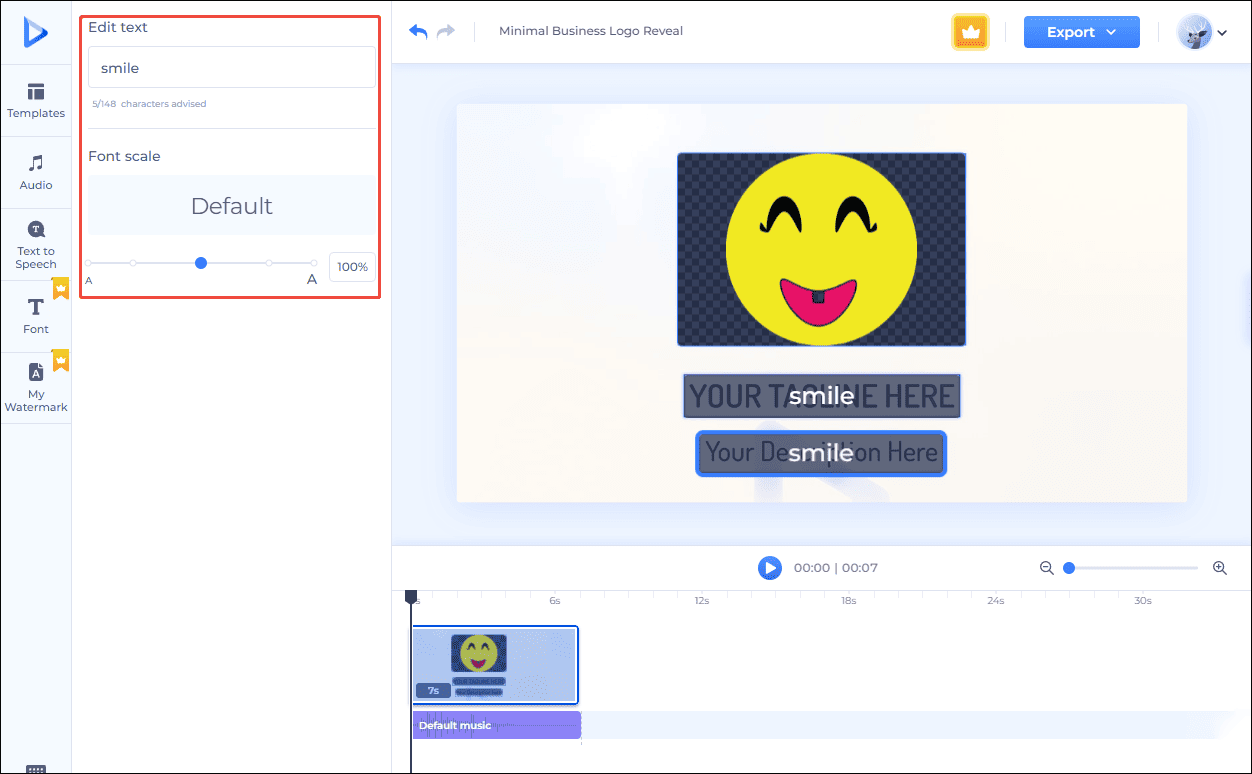The image size is (1252, 774).
Task: Open the Audio panel
Action: (36, 171)
